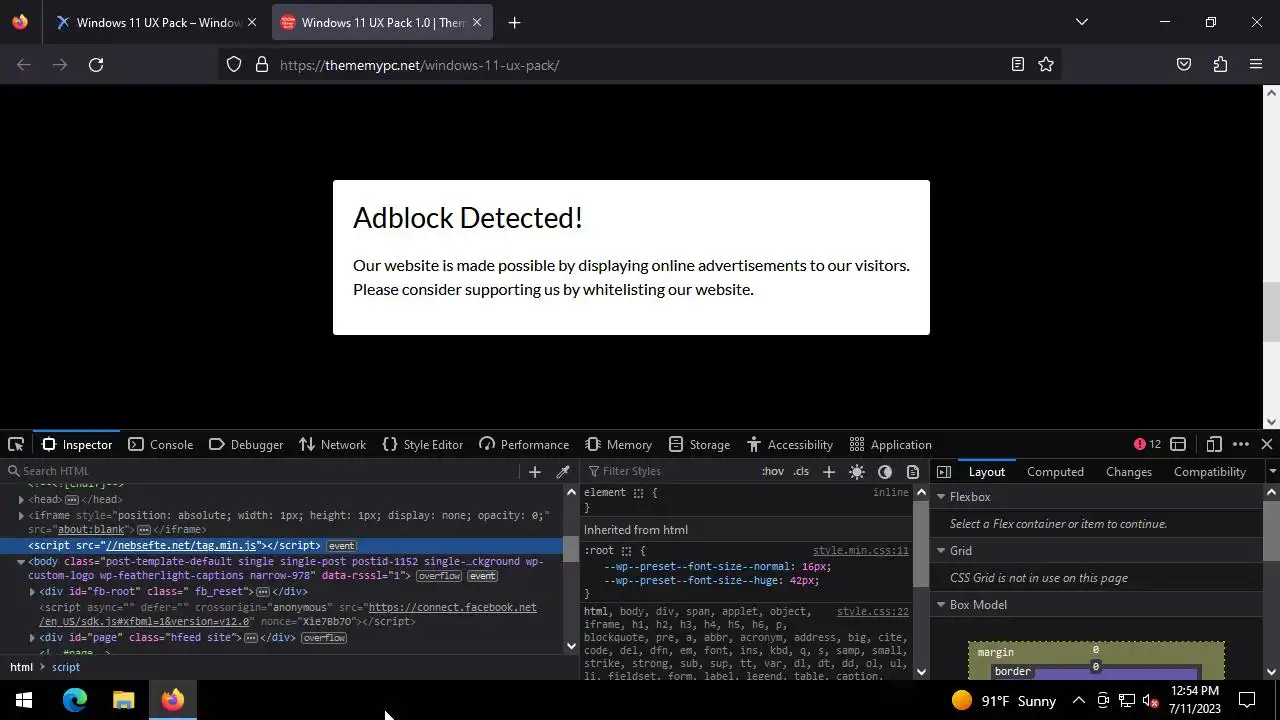Viewport: 1280px width, 720px height.
Task: Open the Memory tab
Action: [618, 444]
